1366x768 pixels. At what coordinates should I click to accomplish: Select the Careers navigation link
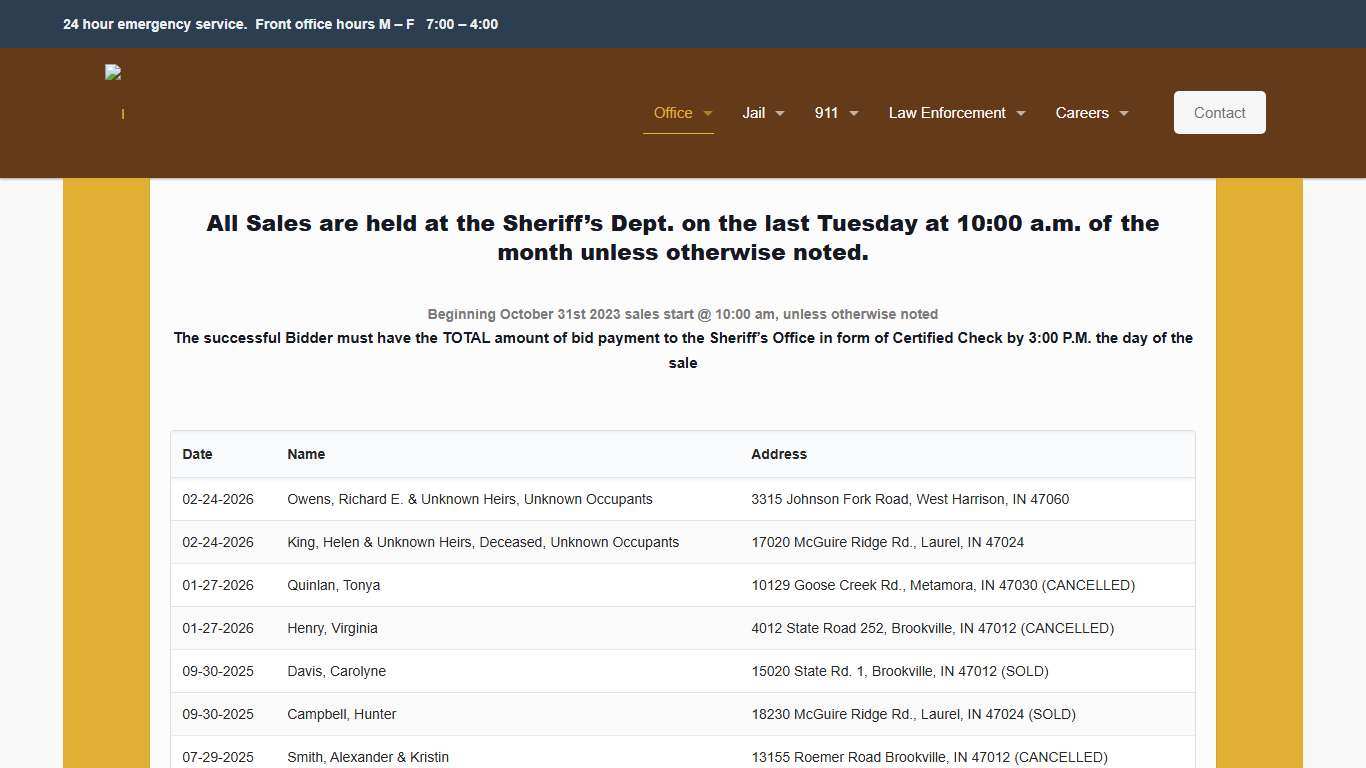(1081, 113)
